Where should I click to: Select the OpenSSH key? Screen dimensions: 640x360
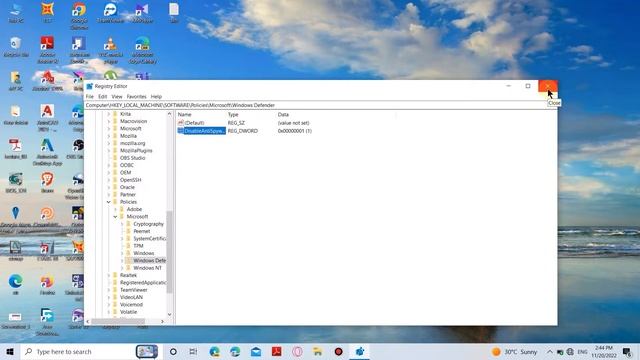[x=131, y=180]
